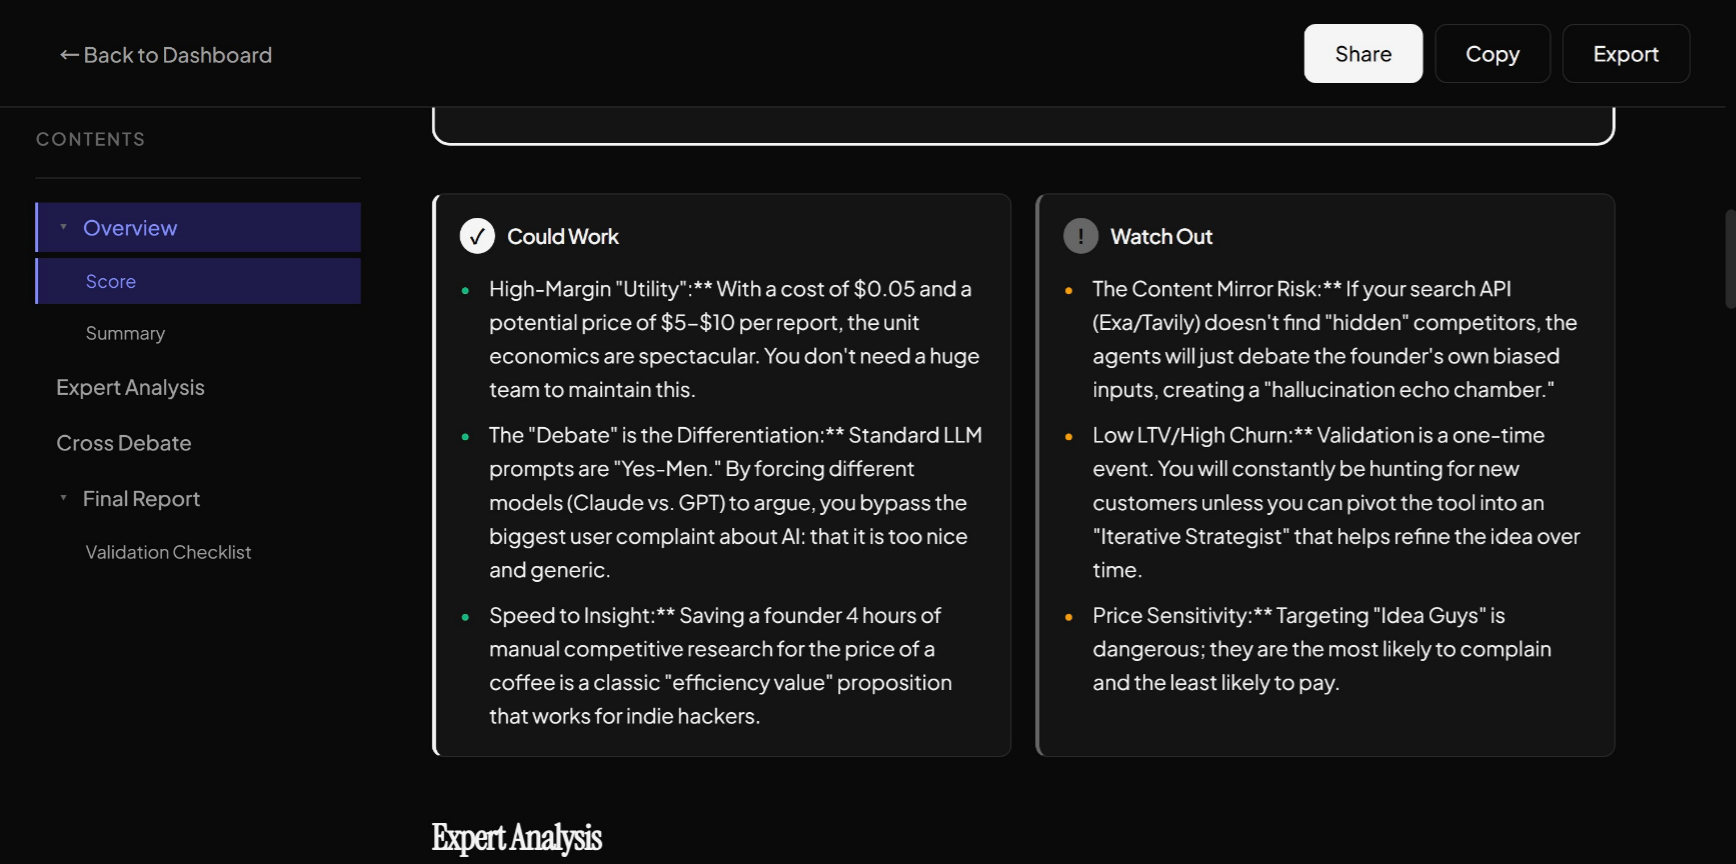Click the Could Work checkmark icon

[477, 236]
